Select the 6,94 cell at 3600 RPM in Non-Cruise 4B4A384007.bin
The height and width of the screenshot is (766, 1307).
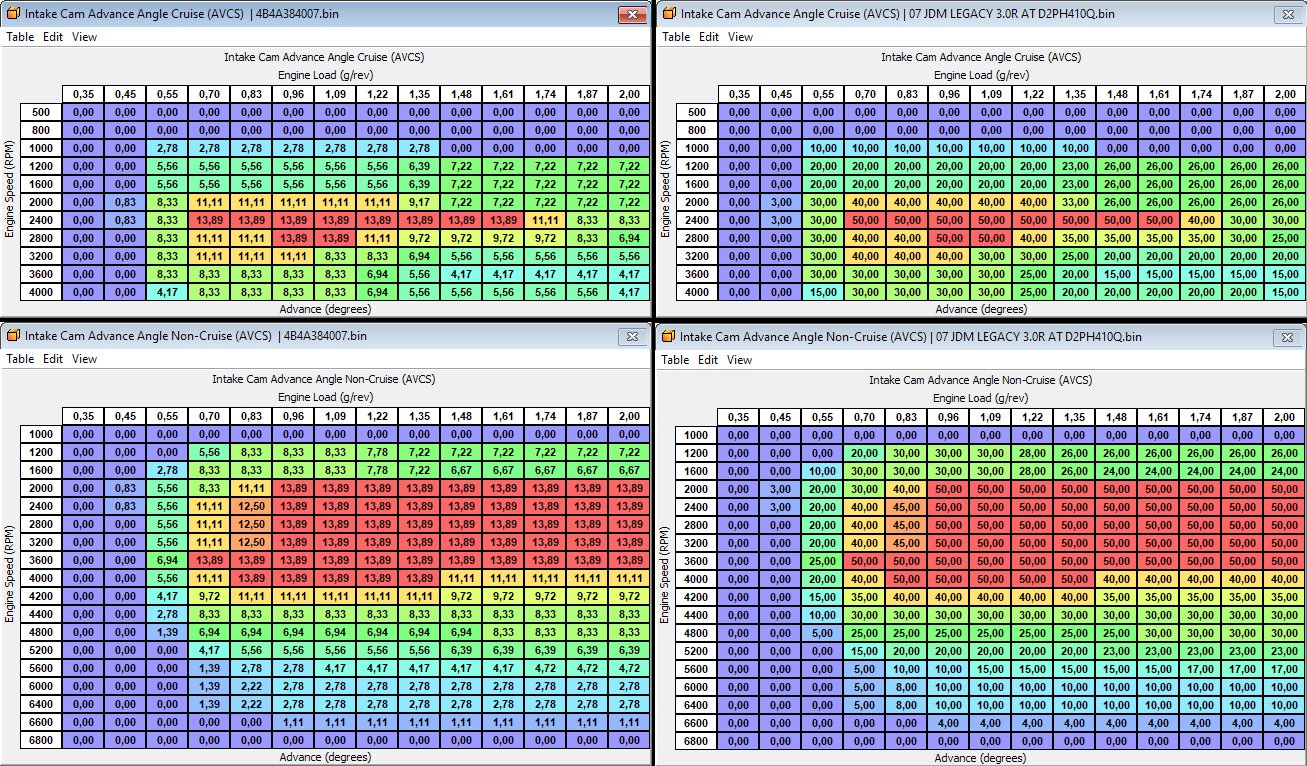[167, 560]
